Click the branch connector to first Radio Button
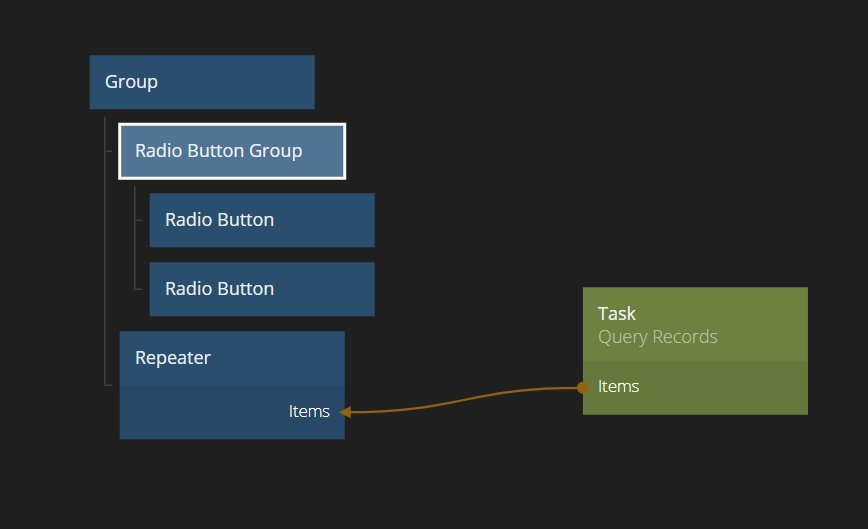Viewport: 868px width, 529px height. click(139, 220)
